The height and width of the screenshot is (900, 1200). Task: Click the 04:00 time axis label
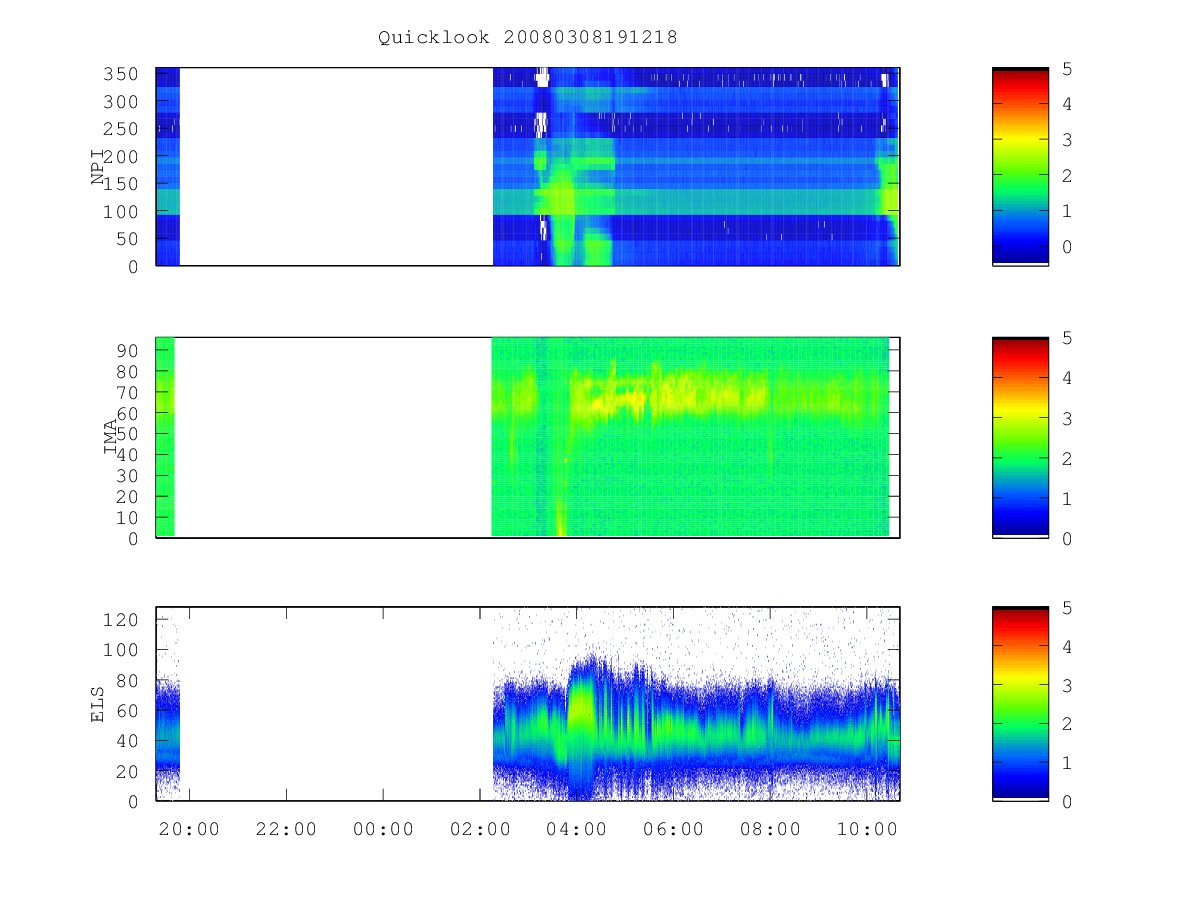tap(577, 829)
